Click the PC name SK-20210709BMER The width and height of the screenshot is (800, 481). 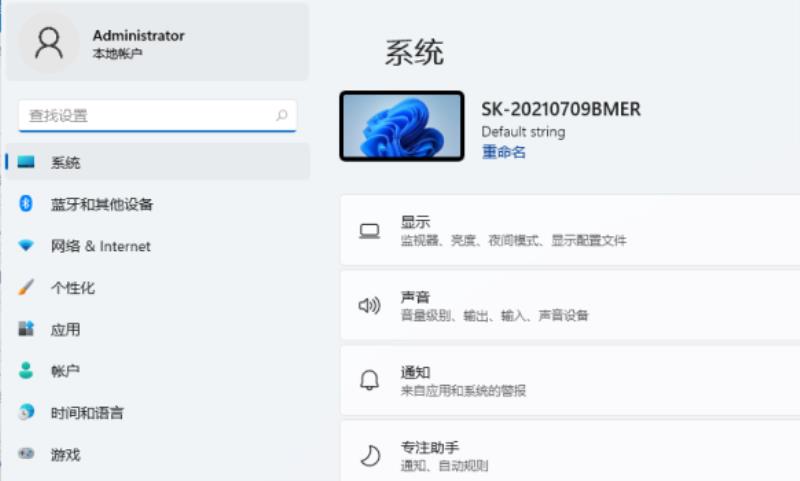click(x=561, y=109)
